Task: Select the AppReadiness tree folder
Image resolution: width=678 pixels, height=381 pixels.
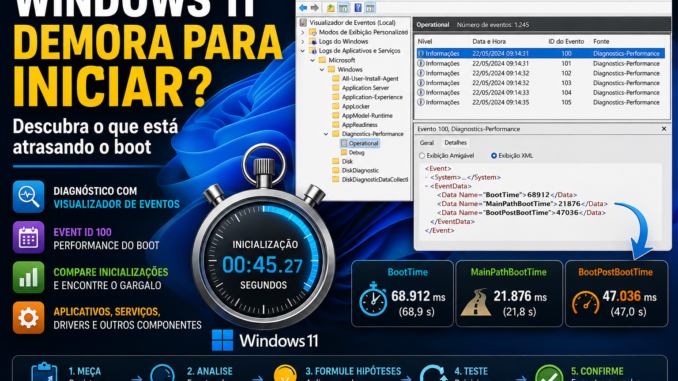Action: [359, 125]
